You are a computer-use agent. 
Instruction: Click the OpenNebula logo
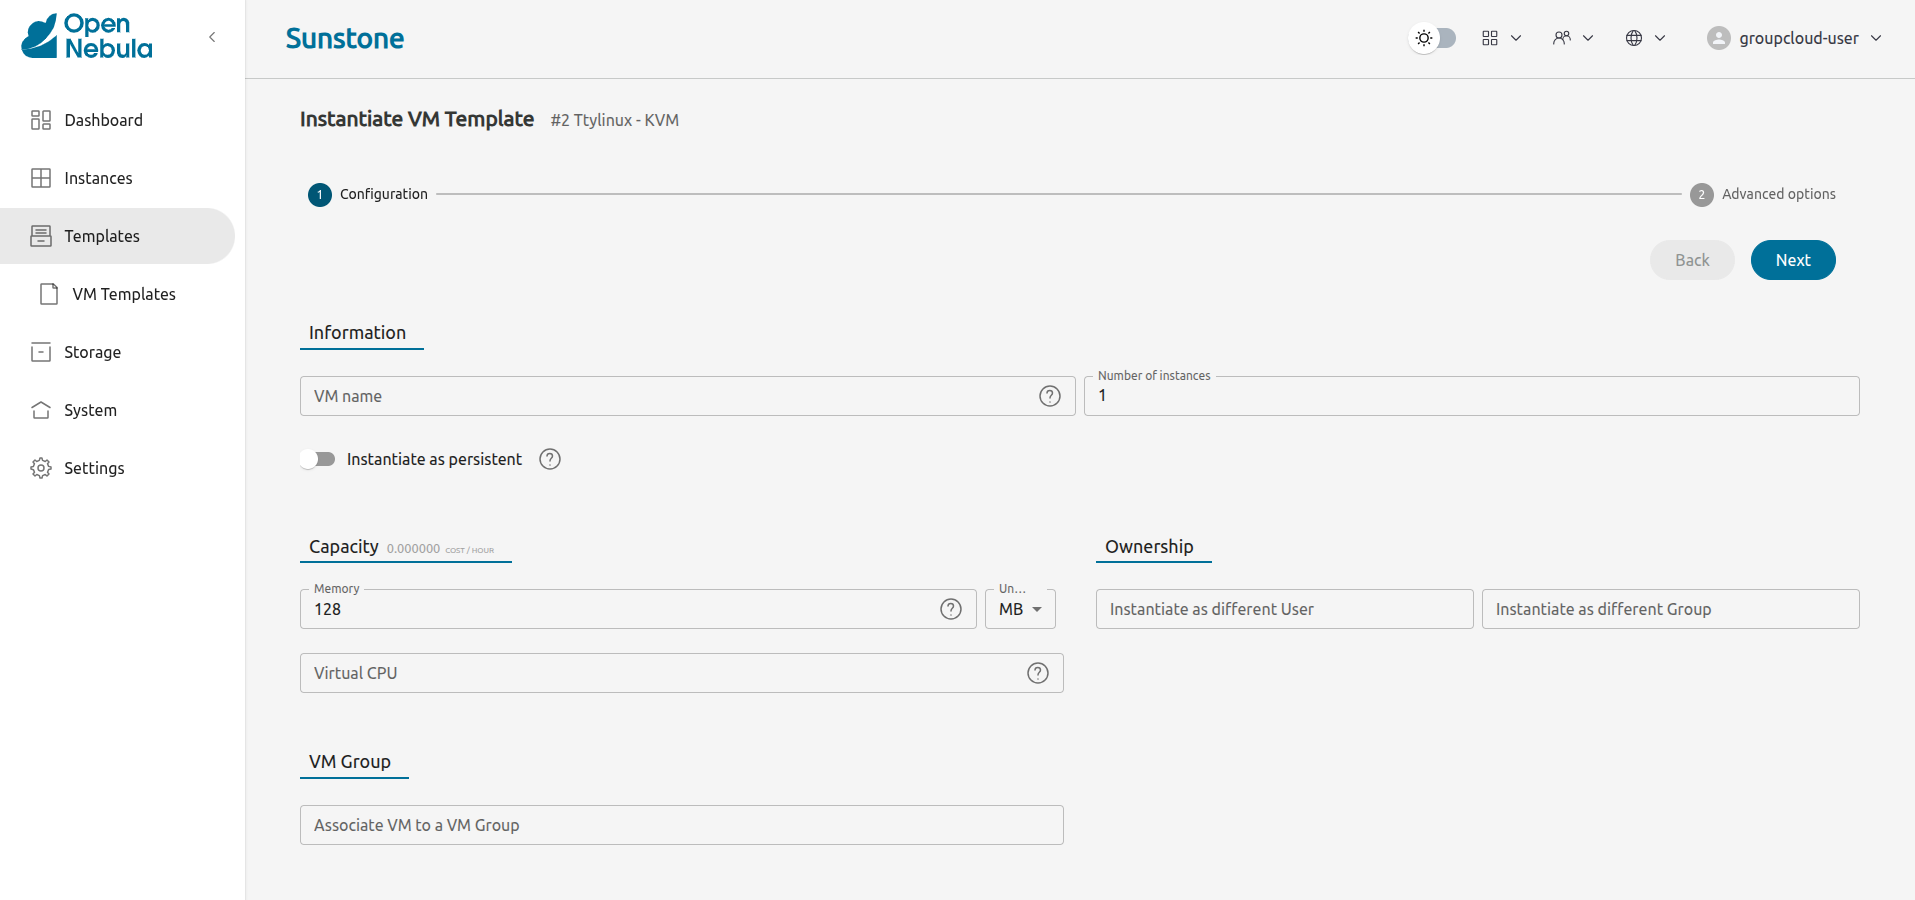[85, 36]
